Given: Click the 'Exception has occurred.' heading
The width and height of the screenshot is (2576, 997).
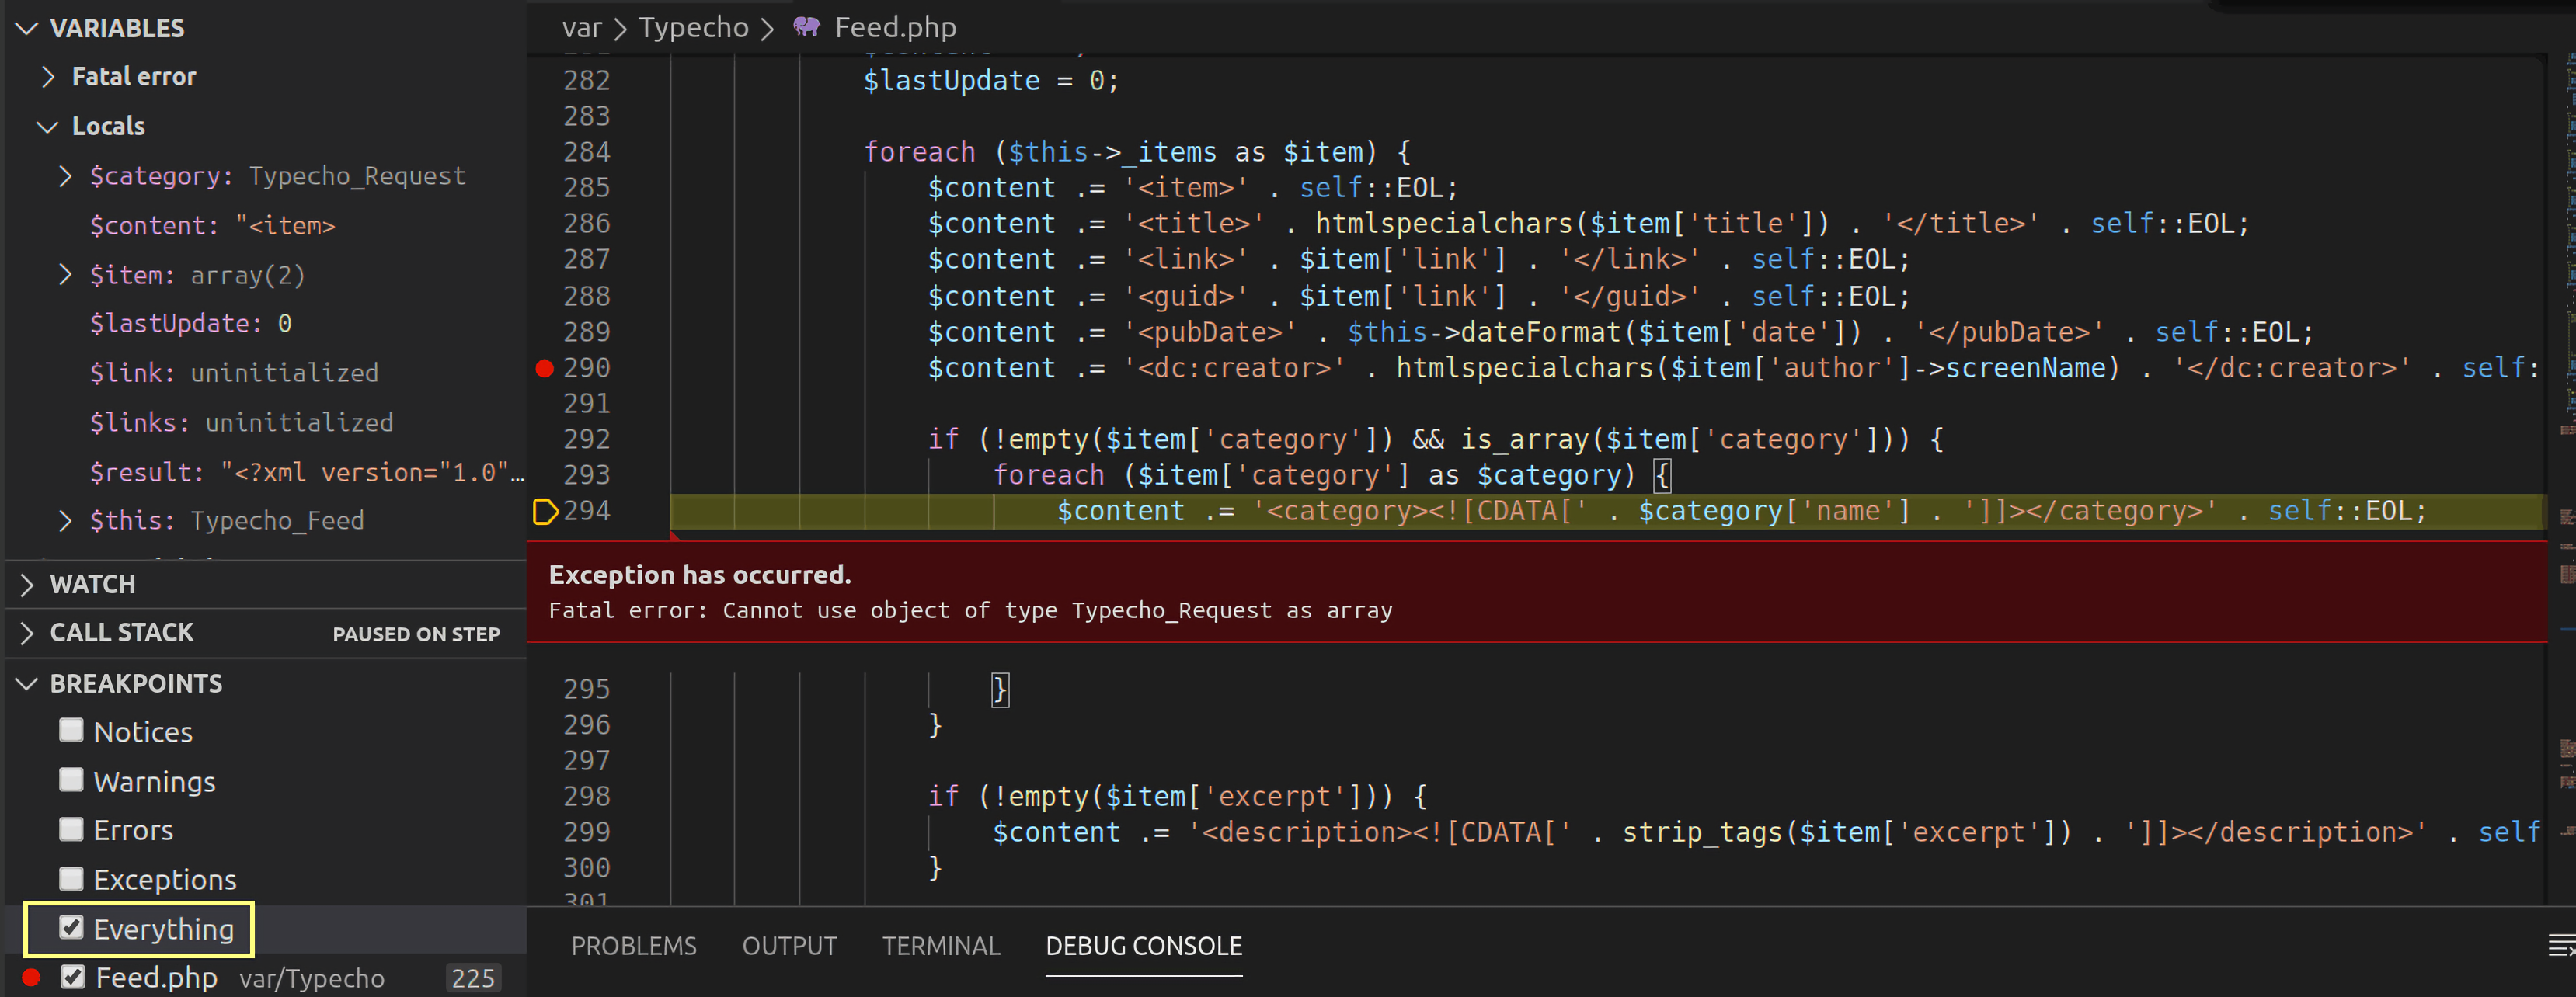Looking at the screenshot, I should (700, 575).
